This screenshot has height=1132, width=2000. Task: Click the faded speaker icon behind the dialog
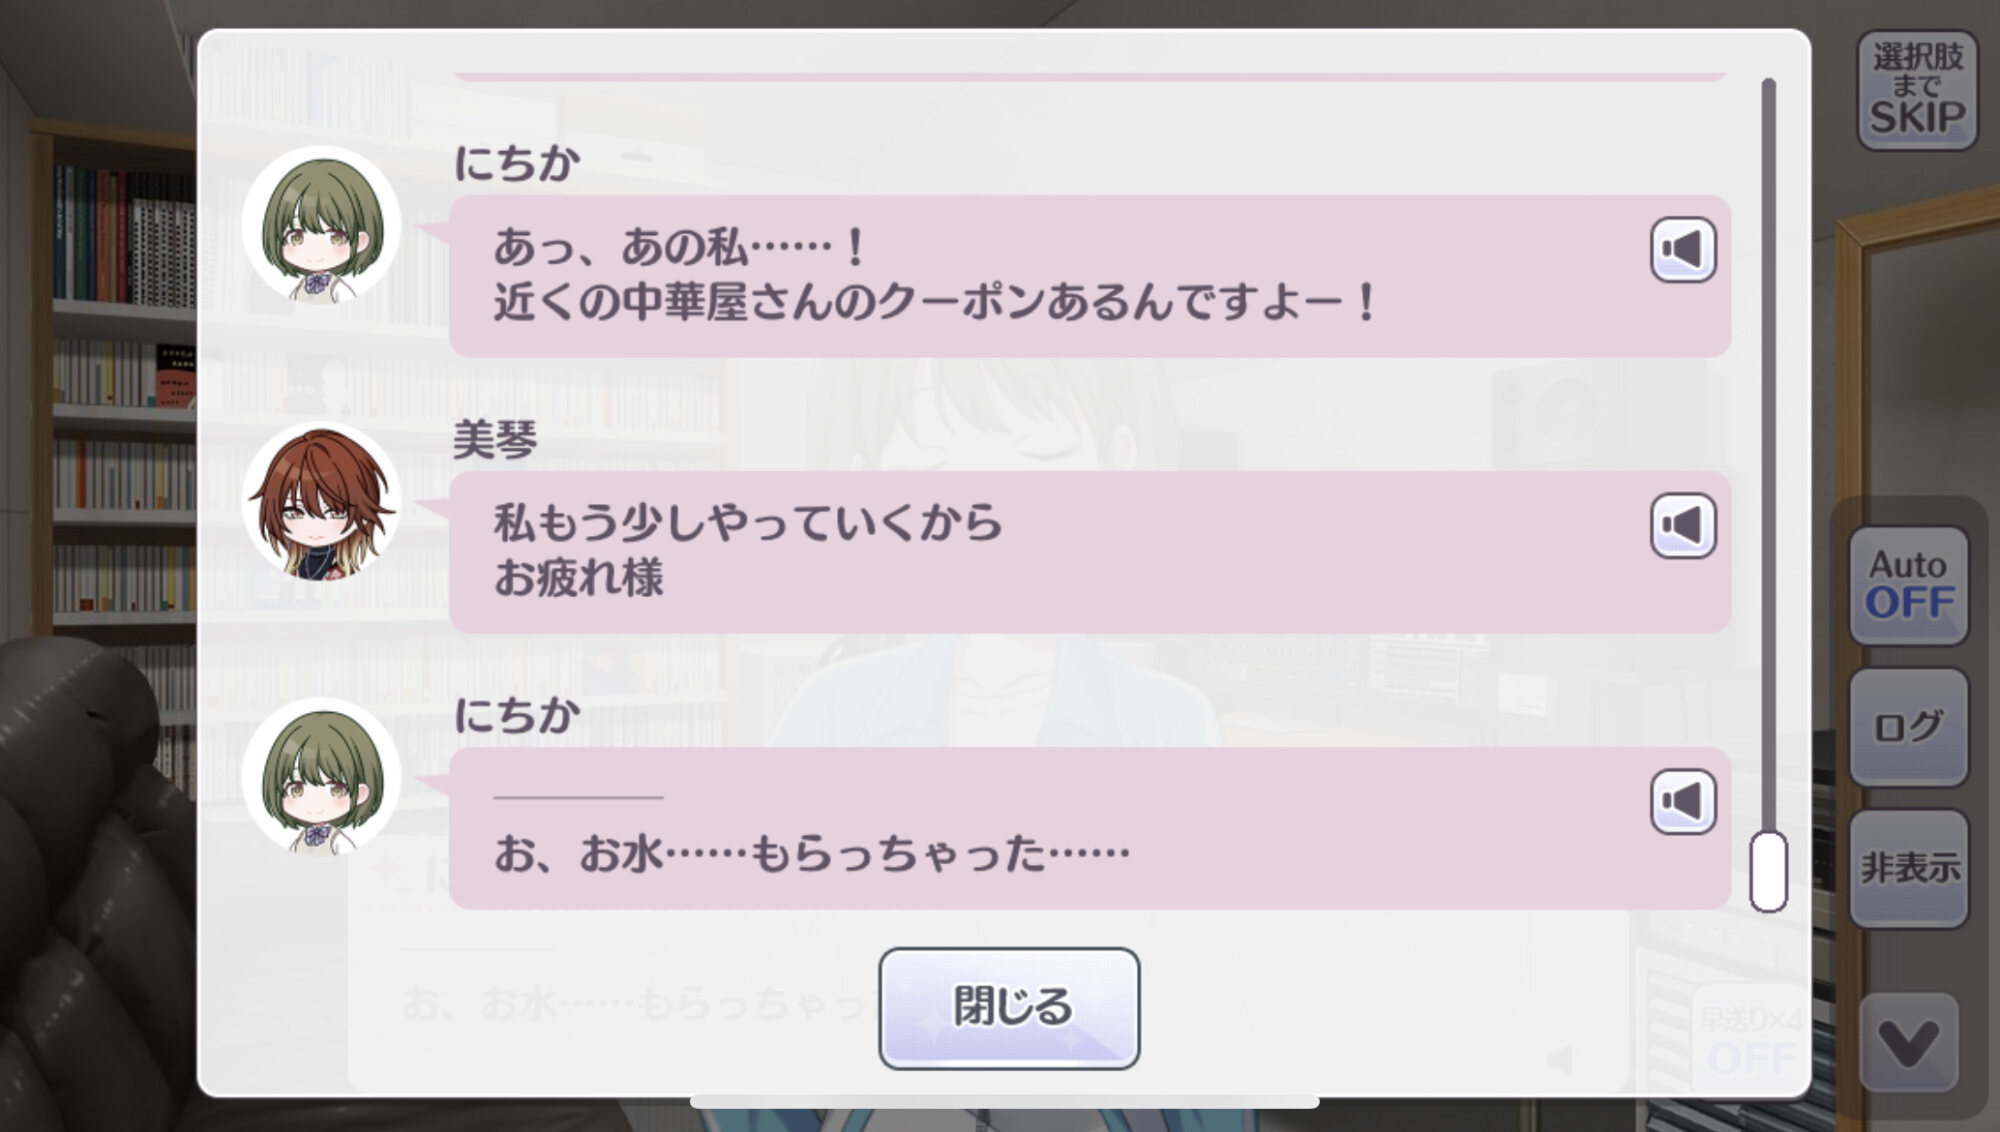(1560, 1061)
